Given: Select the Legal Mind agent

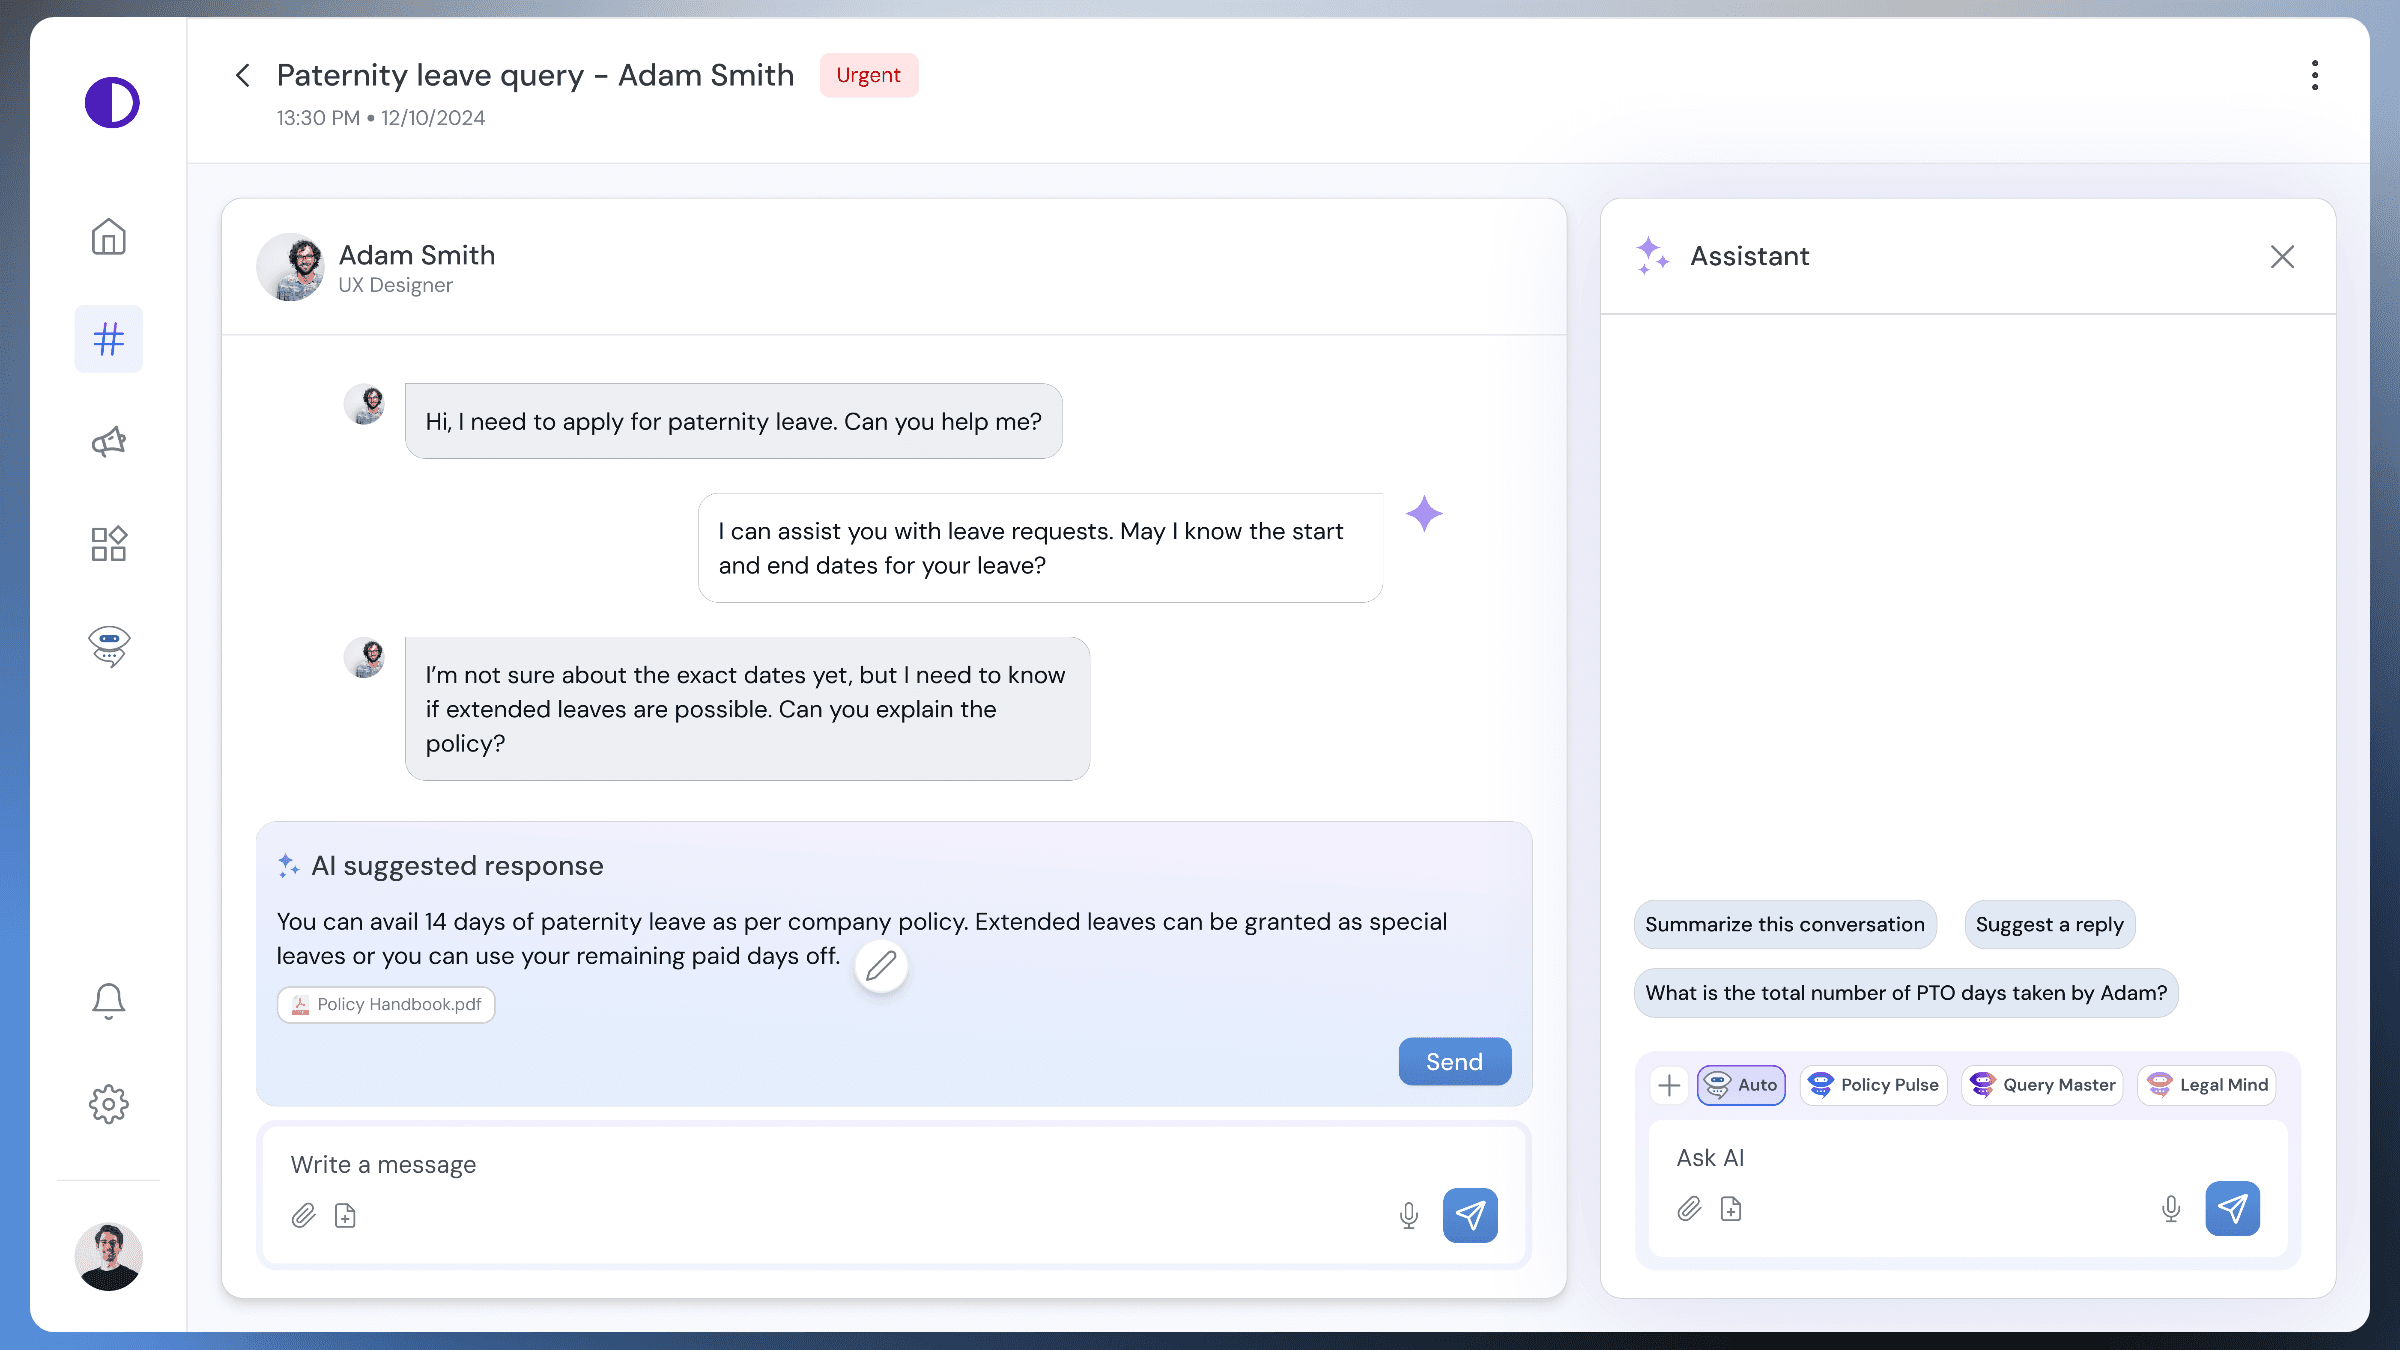Looking at the screenshot, I should [2207, 1085].
